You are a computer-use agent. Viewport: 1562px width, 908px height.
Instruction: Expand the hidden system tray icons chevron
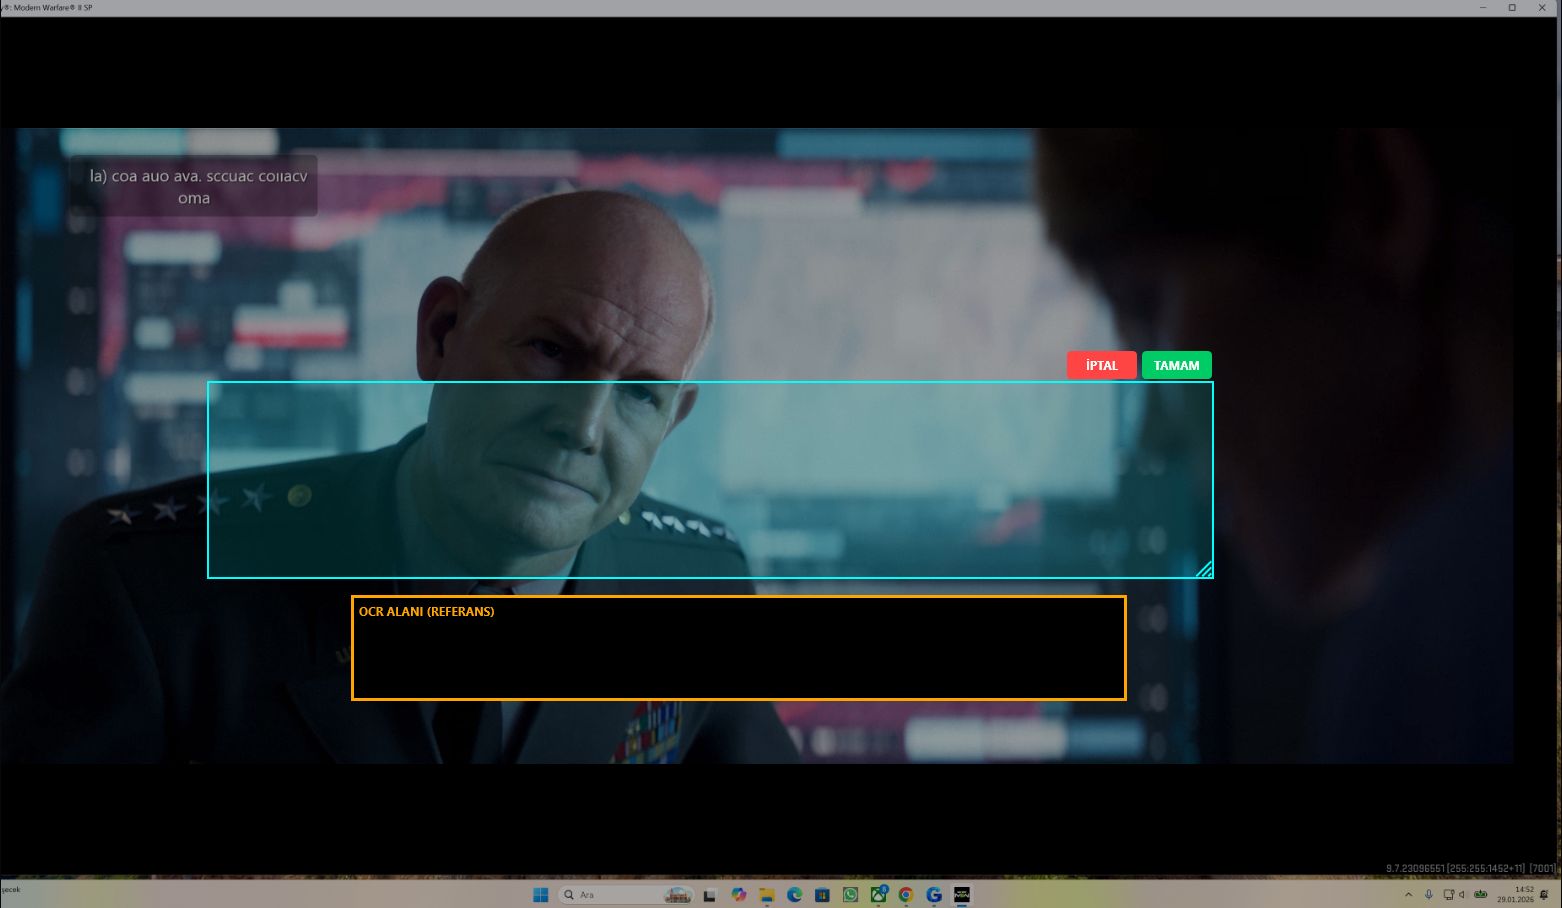point(1408,895)
